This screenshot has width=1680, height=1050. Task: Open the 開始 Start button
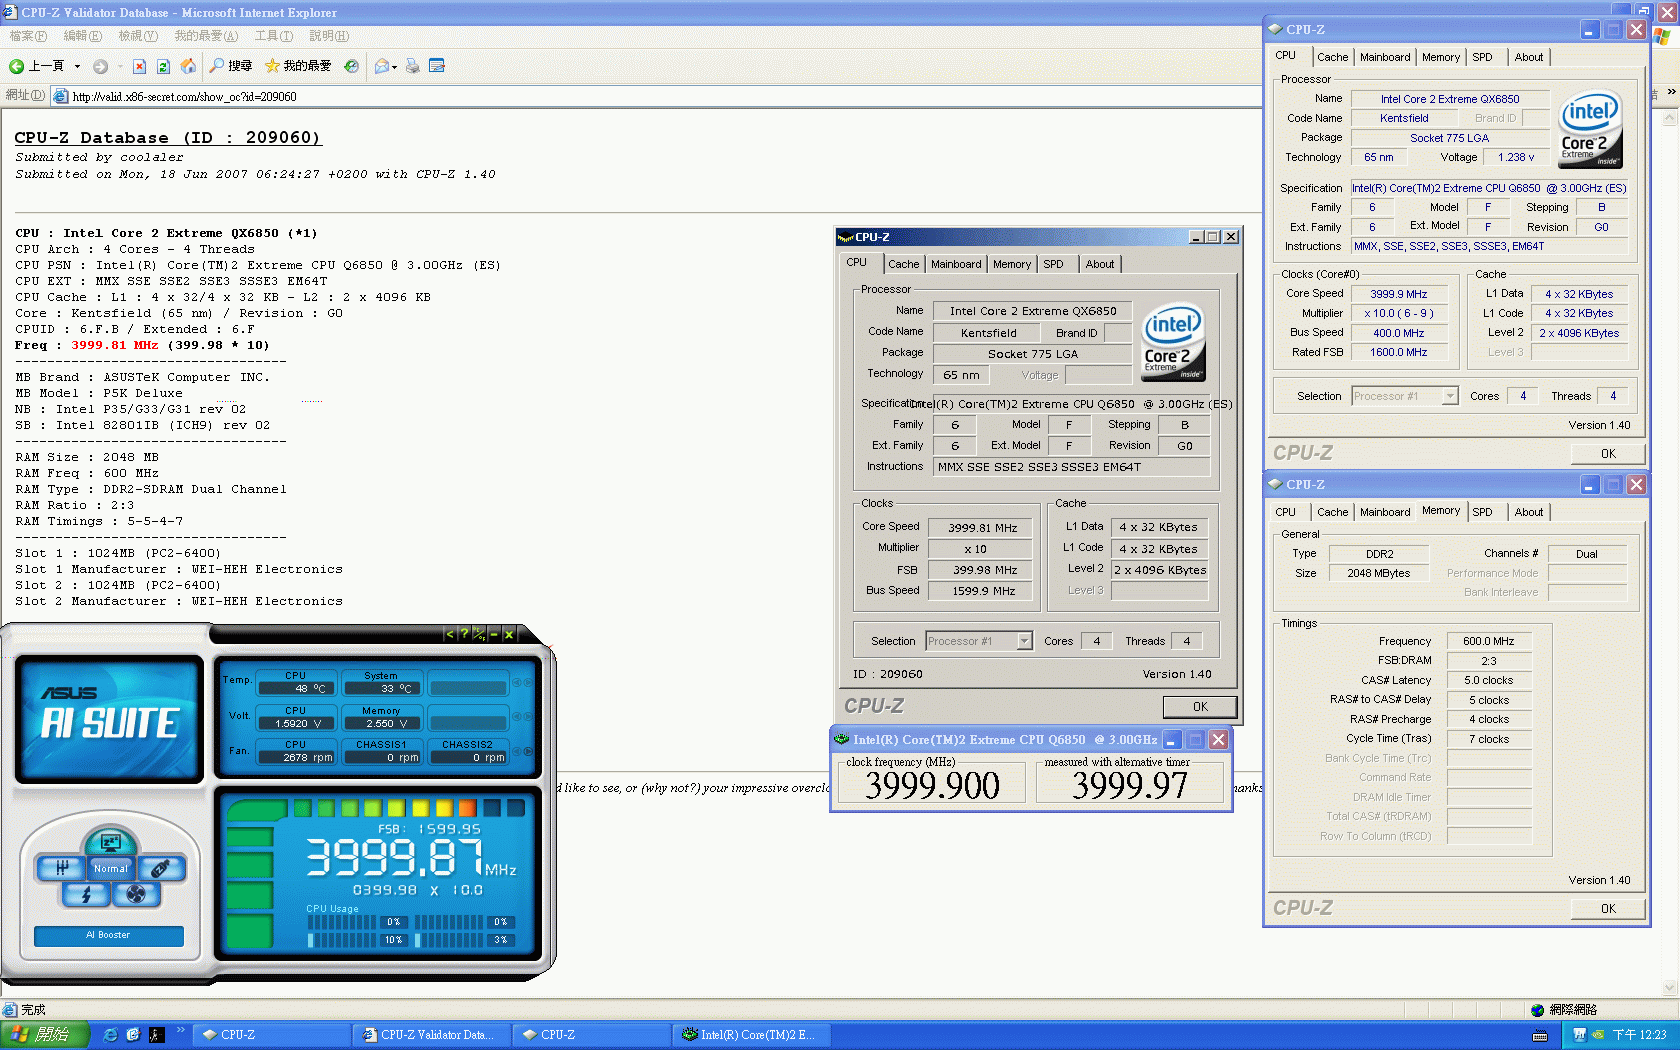pos(43,1035)
